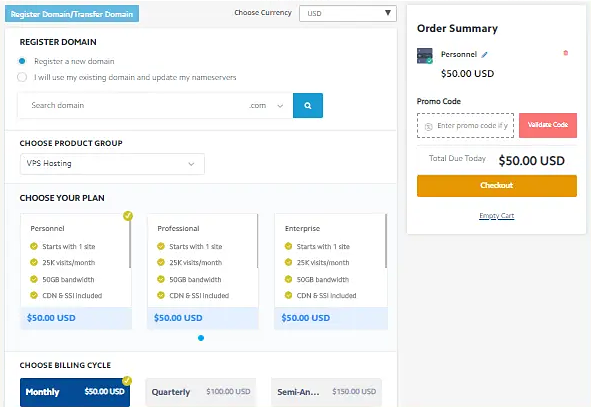Click the Empty Cart link
This screenshot has width=591, height=407.
[x=496, y=216]
